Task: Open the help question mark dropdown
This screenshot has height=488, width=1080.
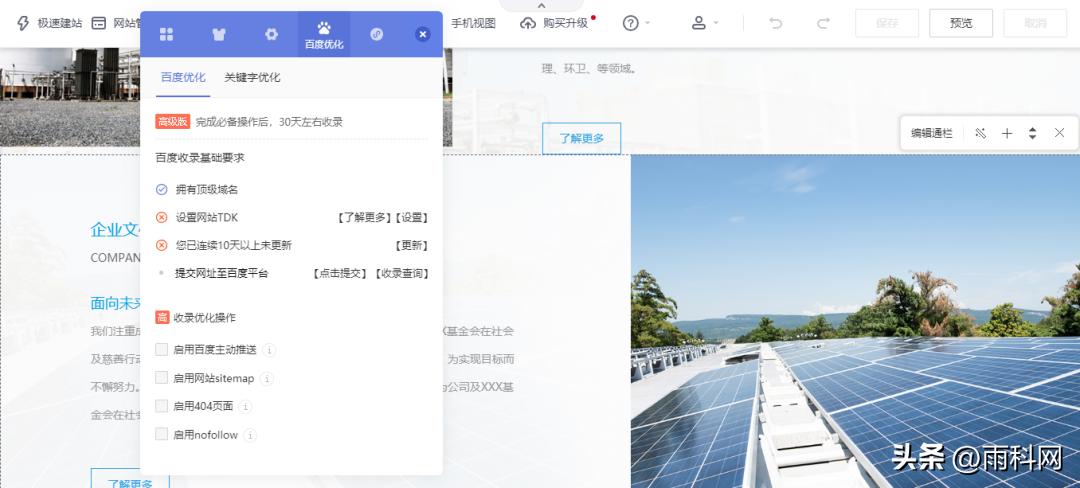Action: [636, 23]
